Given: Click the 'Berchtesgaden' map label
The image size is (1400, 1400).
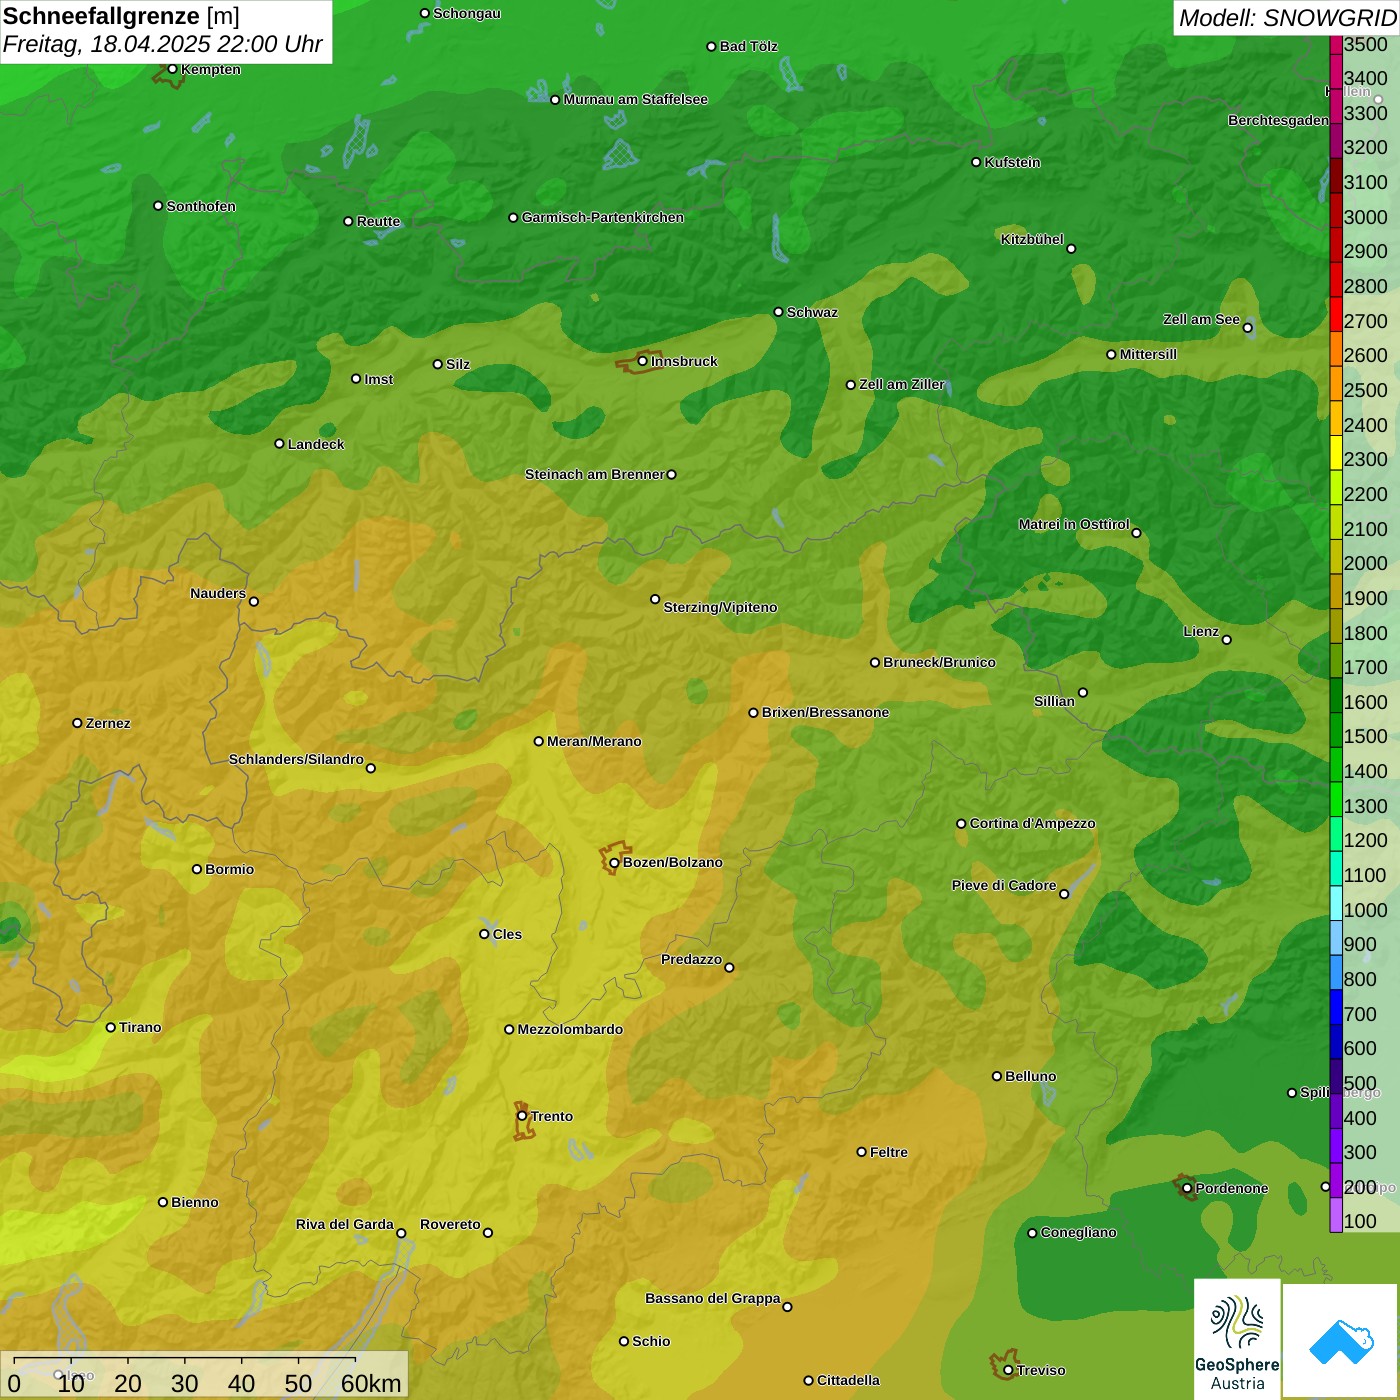Looking at the screenshot, I should 1279,120.
